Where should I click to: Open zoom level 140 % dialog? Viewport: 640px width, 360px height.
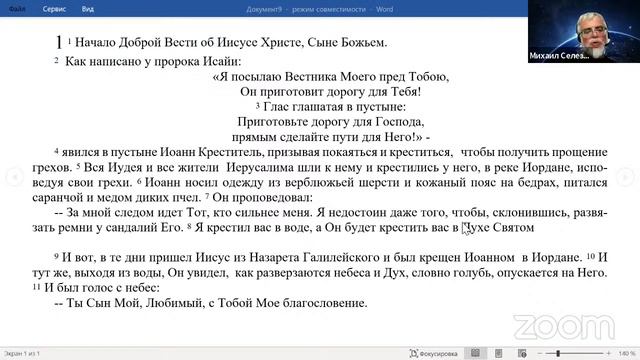(627, 353)
